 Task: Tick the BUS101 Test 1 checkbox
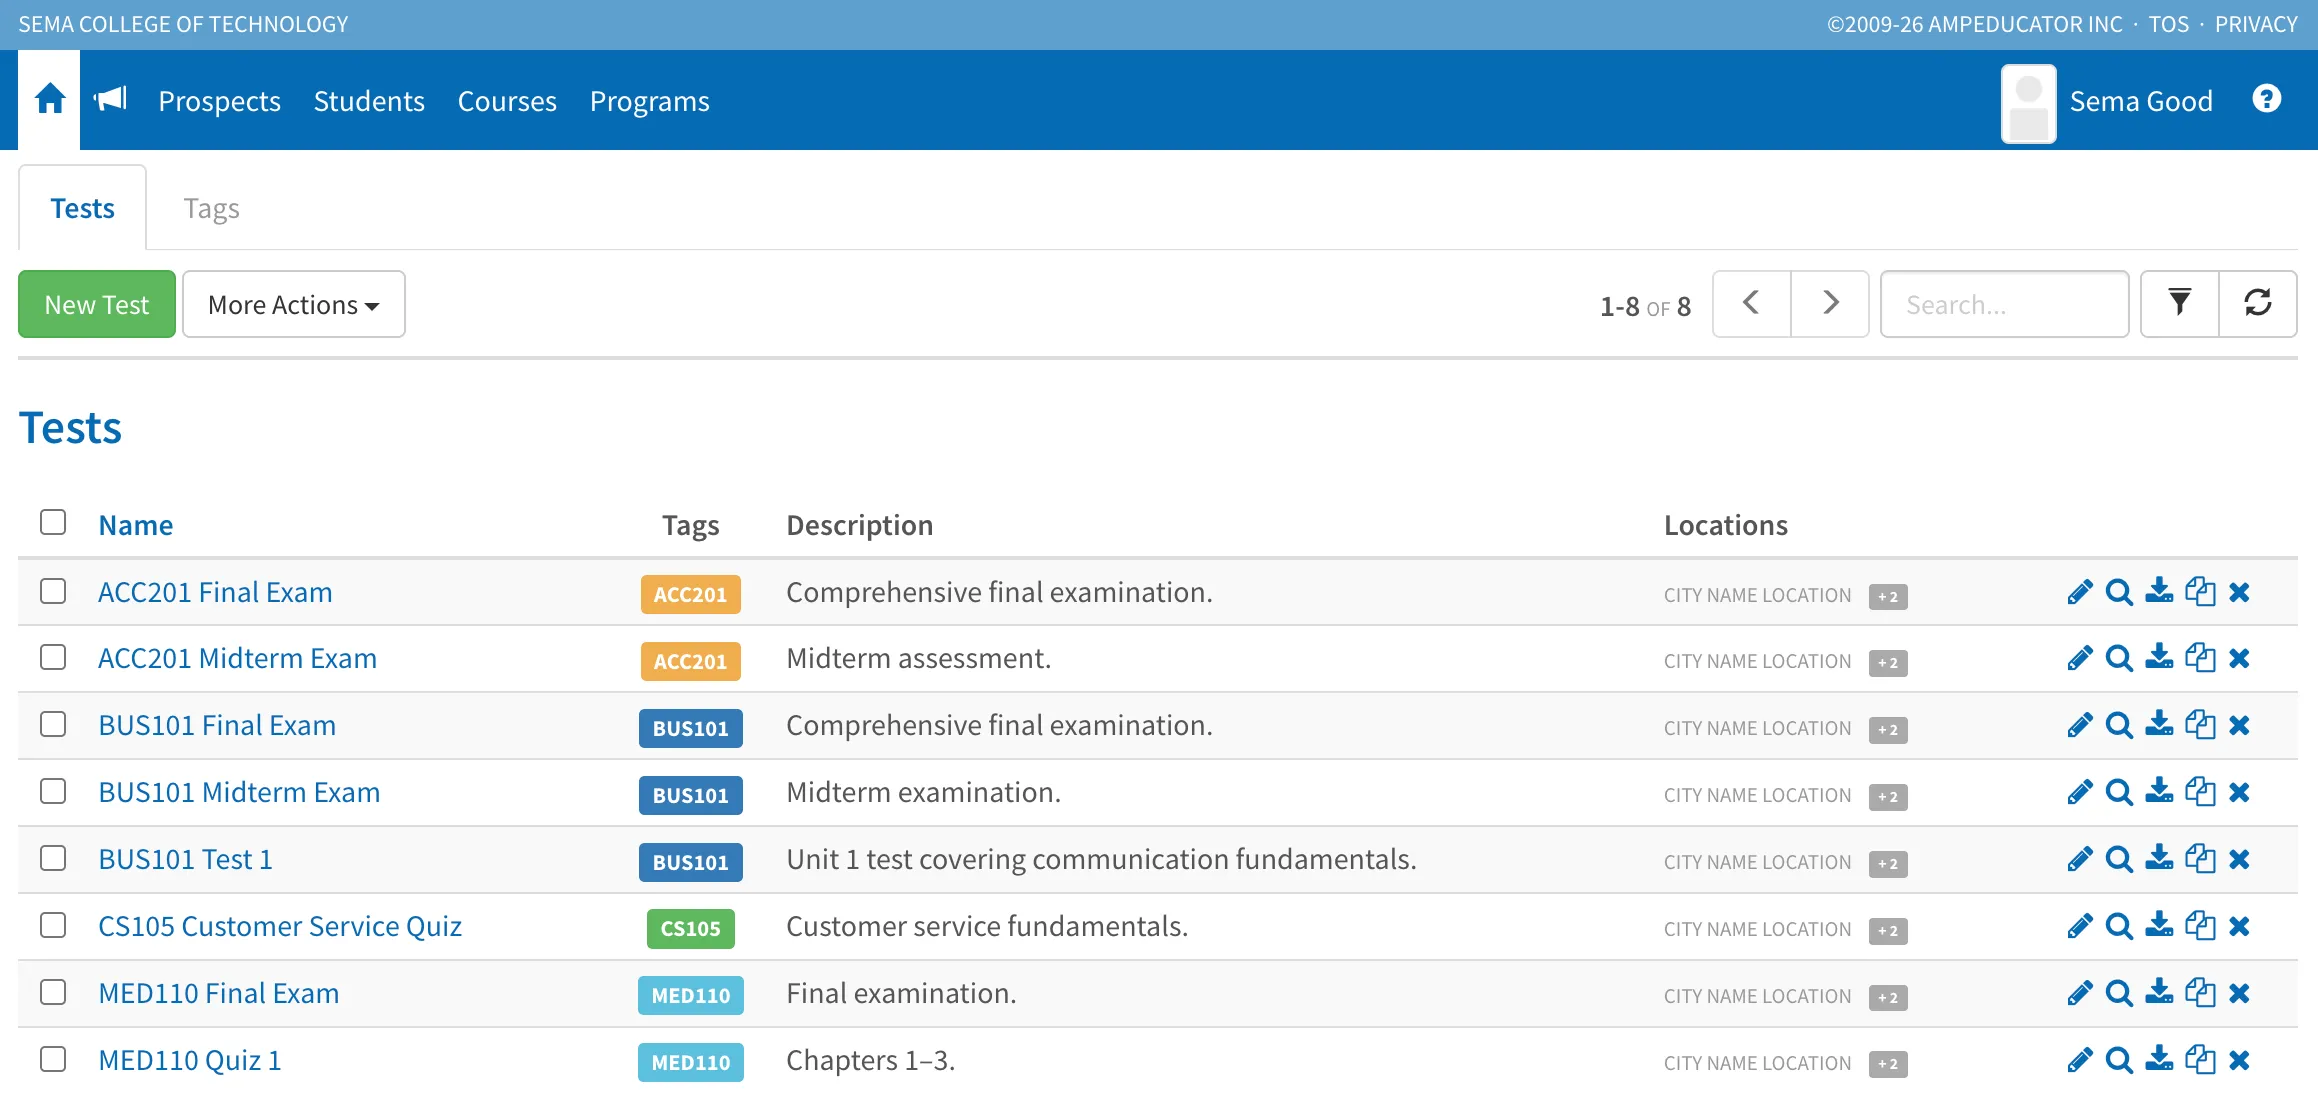point(53,858)
